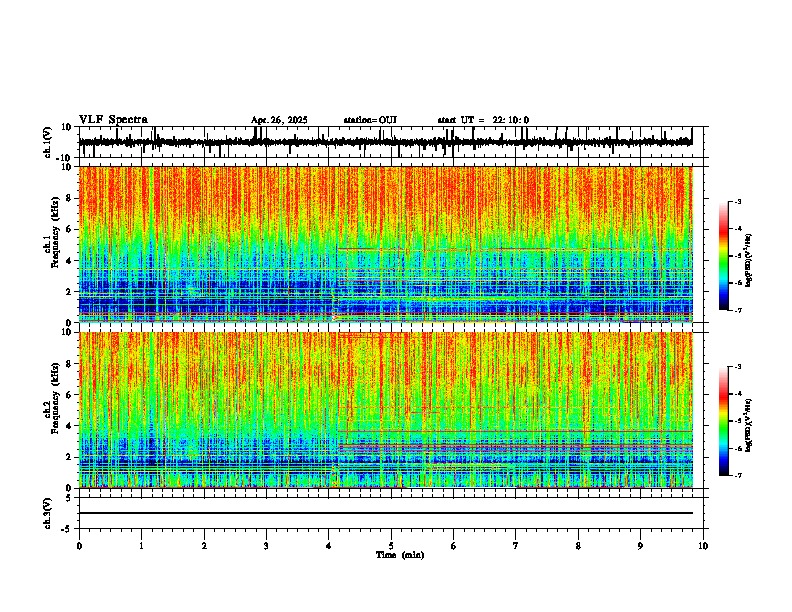Click time-axis tick label "0"
Viewport: 792px width, 612px height.
[x=79, y=546]
